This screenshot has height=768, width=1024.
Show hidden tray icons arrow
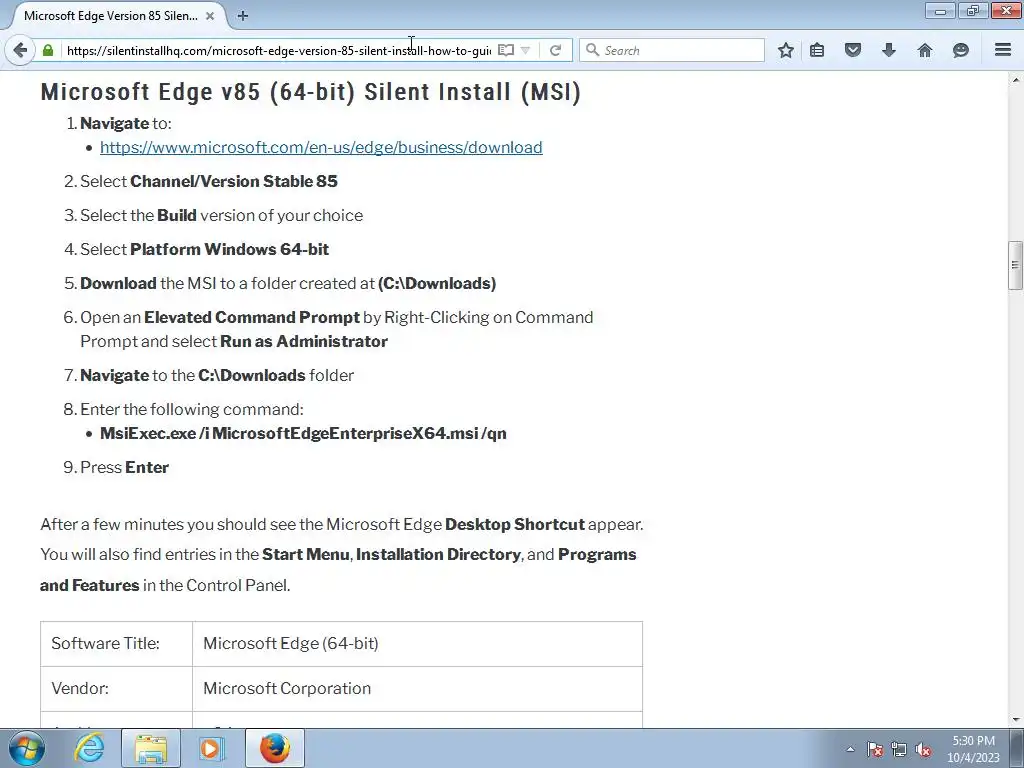click(x=850, y=749)
